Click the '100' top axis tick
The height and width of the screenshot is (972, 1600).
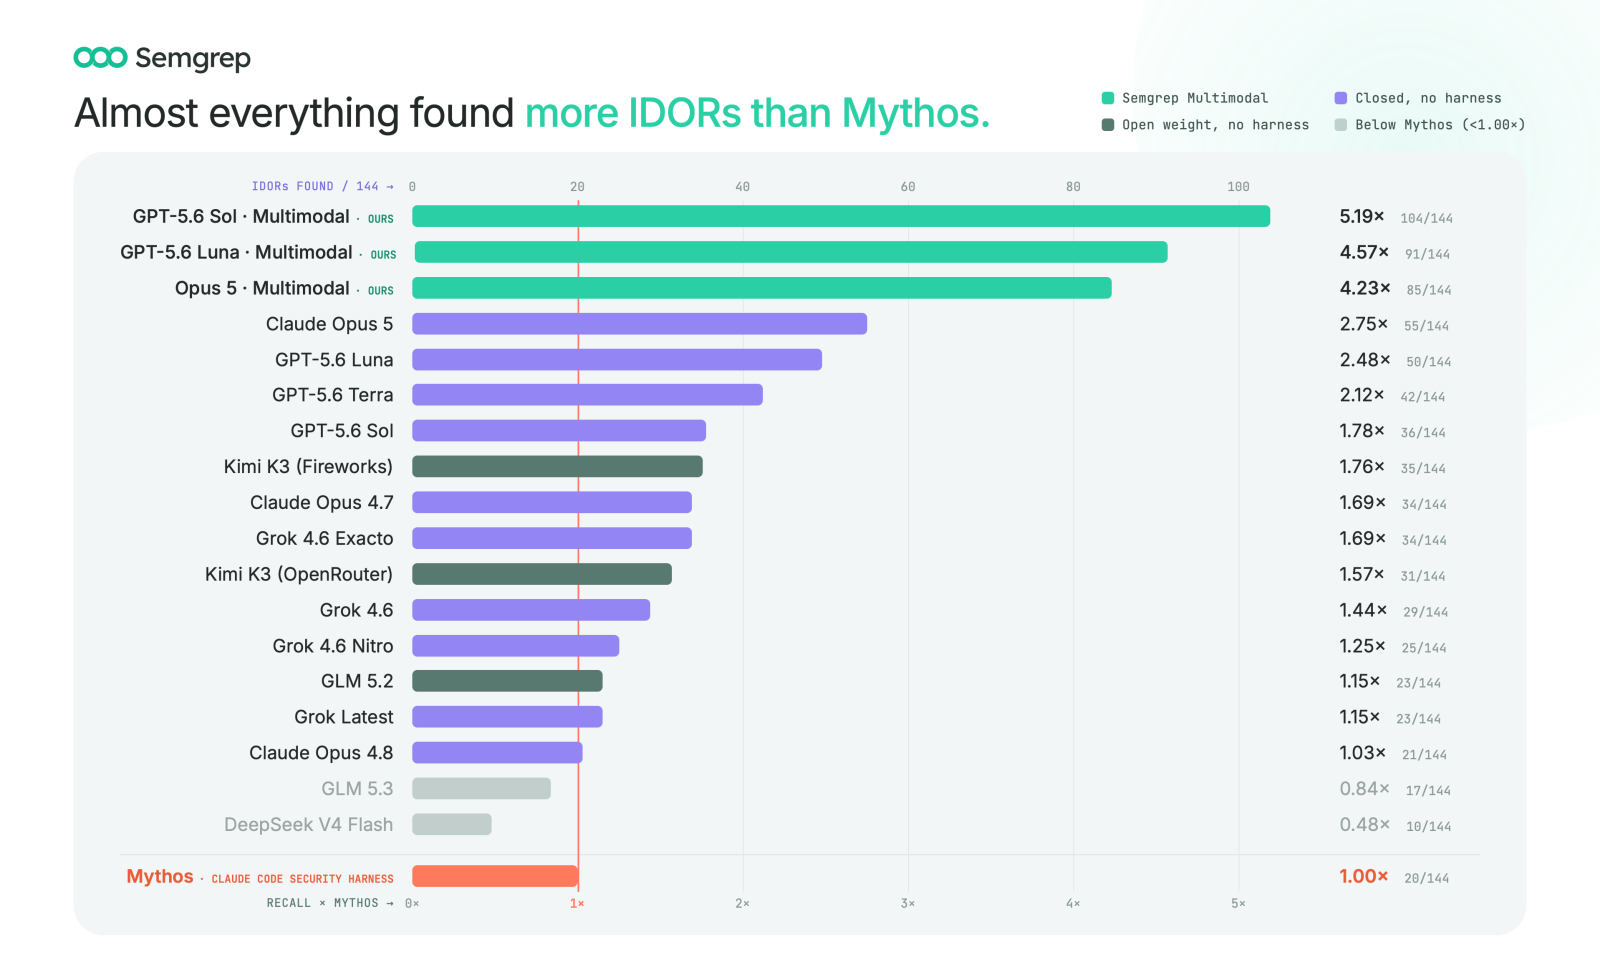1238,187
